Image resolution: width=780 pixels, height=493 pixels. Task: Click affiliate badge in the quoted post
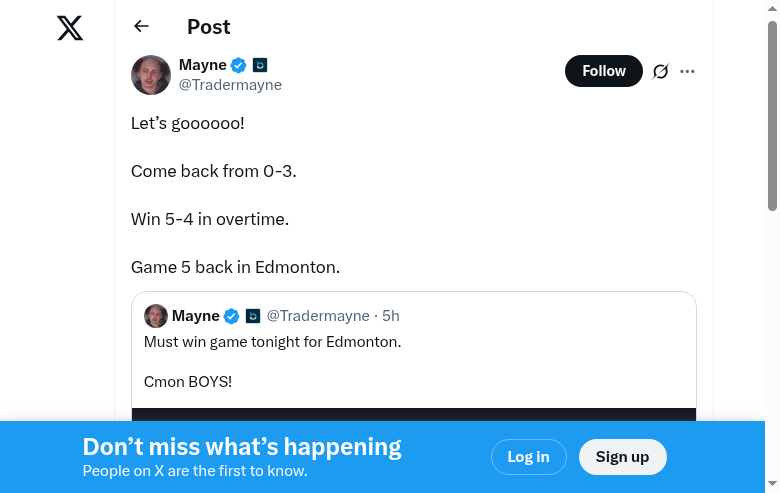(x=253, y=316)
